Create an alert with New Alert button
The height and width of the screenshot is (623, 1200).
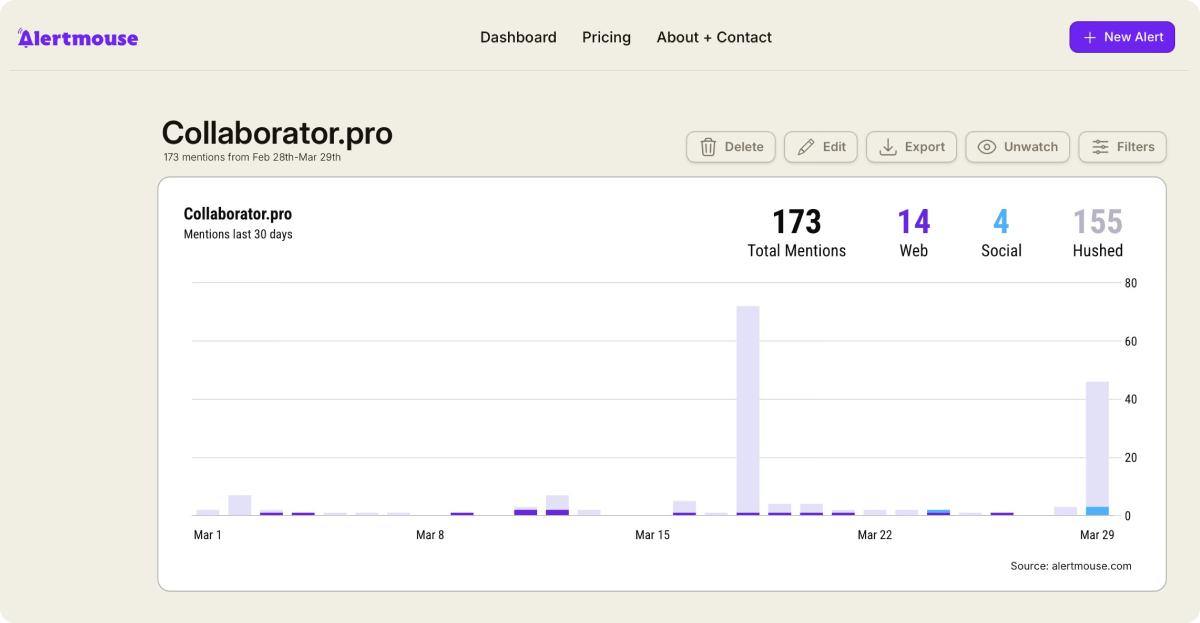(x=1122, y=37)
